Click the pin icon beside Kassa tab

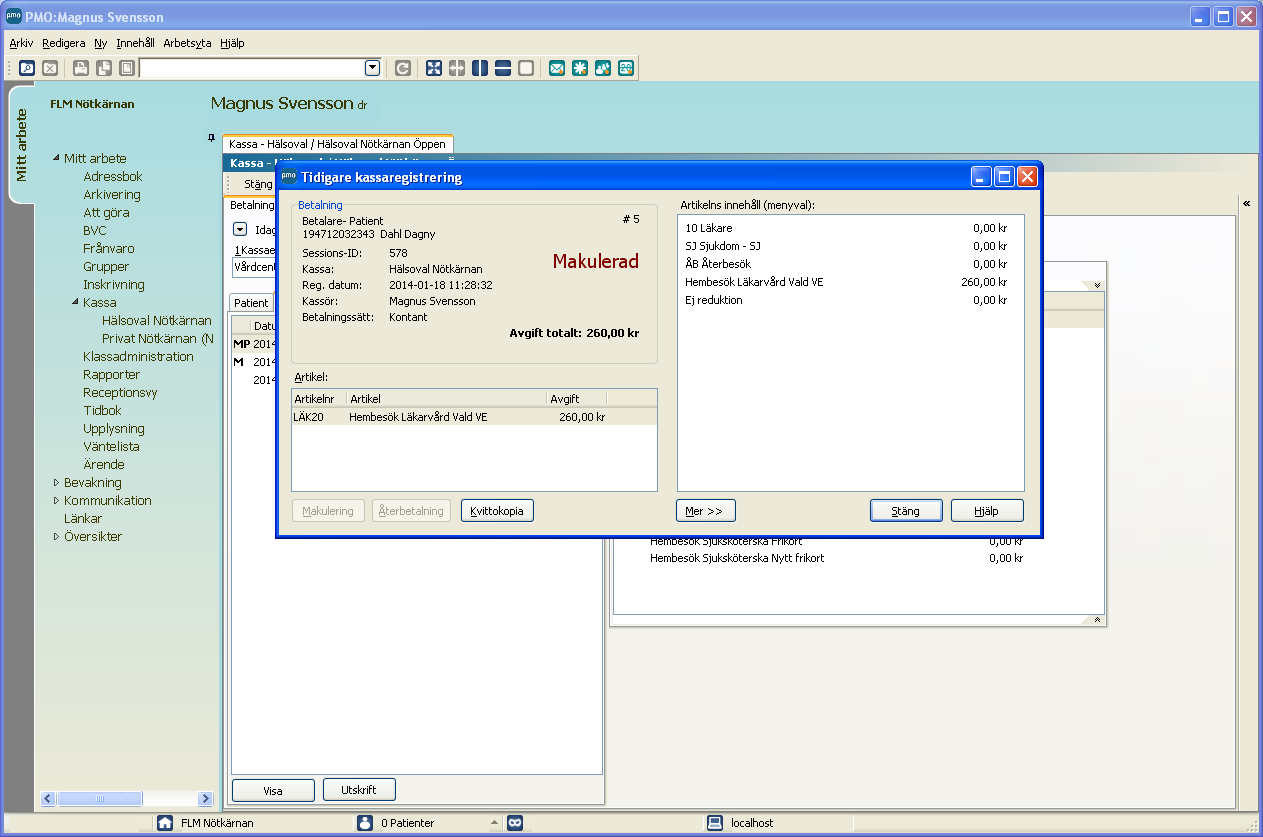click(211, 137)
